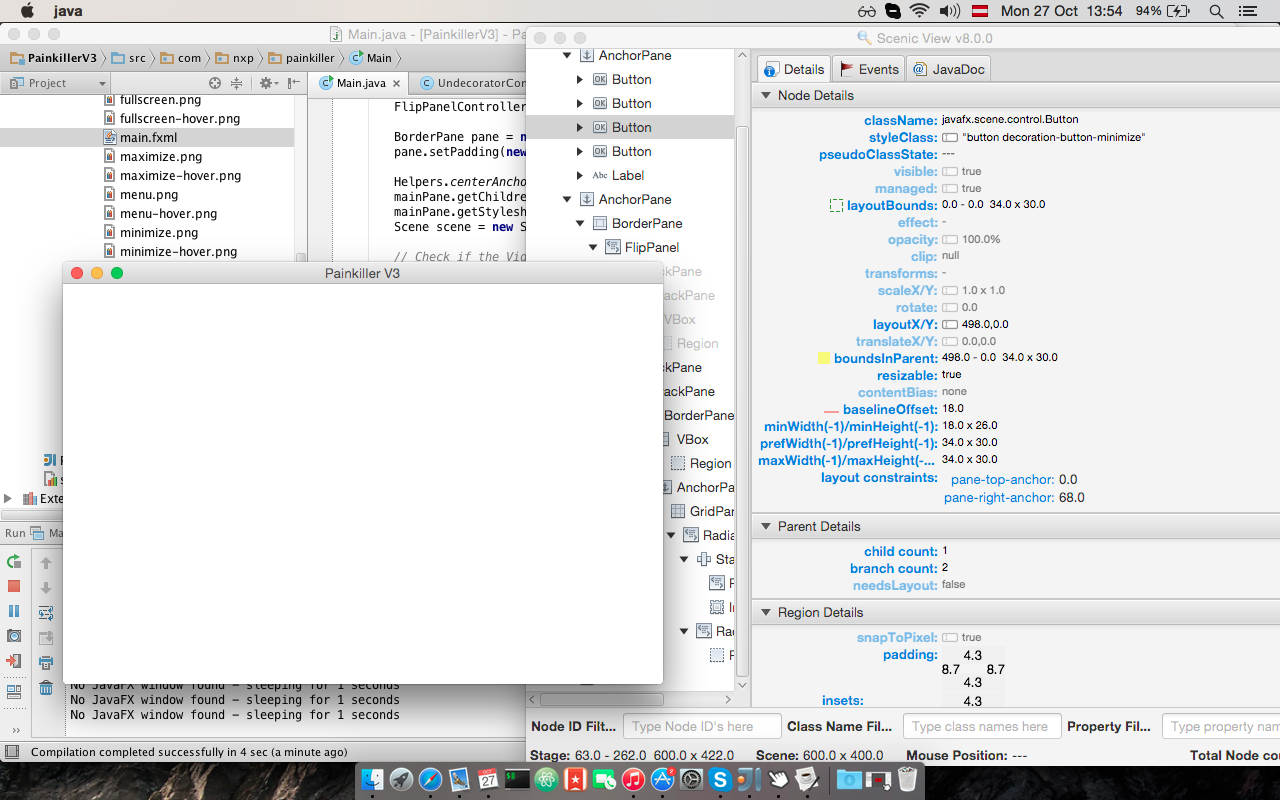Click the Node ID filter input field

[702, 727]
